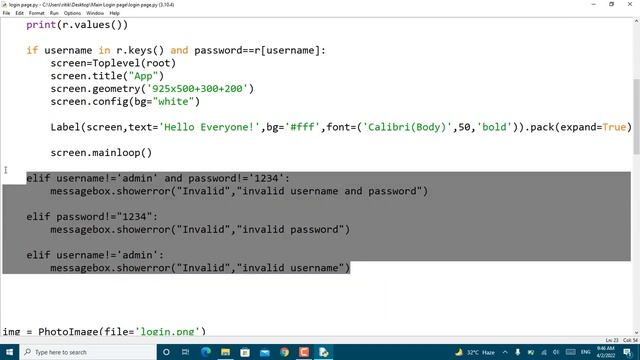The image size is (640, 360).
Task: Open the Format menu
Action: click(x=36, y=13)
